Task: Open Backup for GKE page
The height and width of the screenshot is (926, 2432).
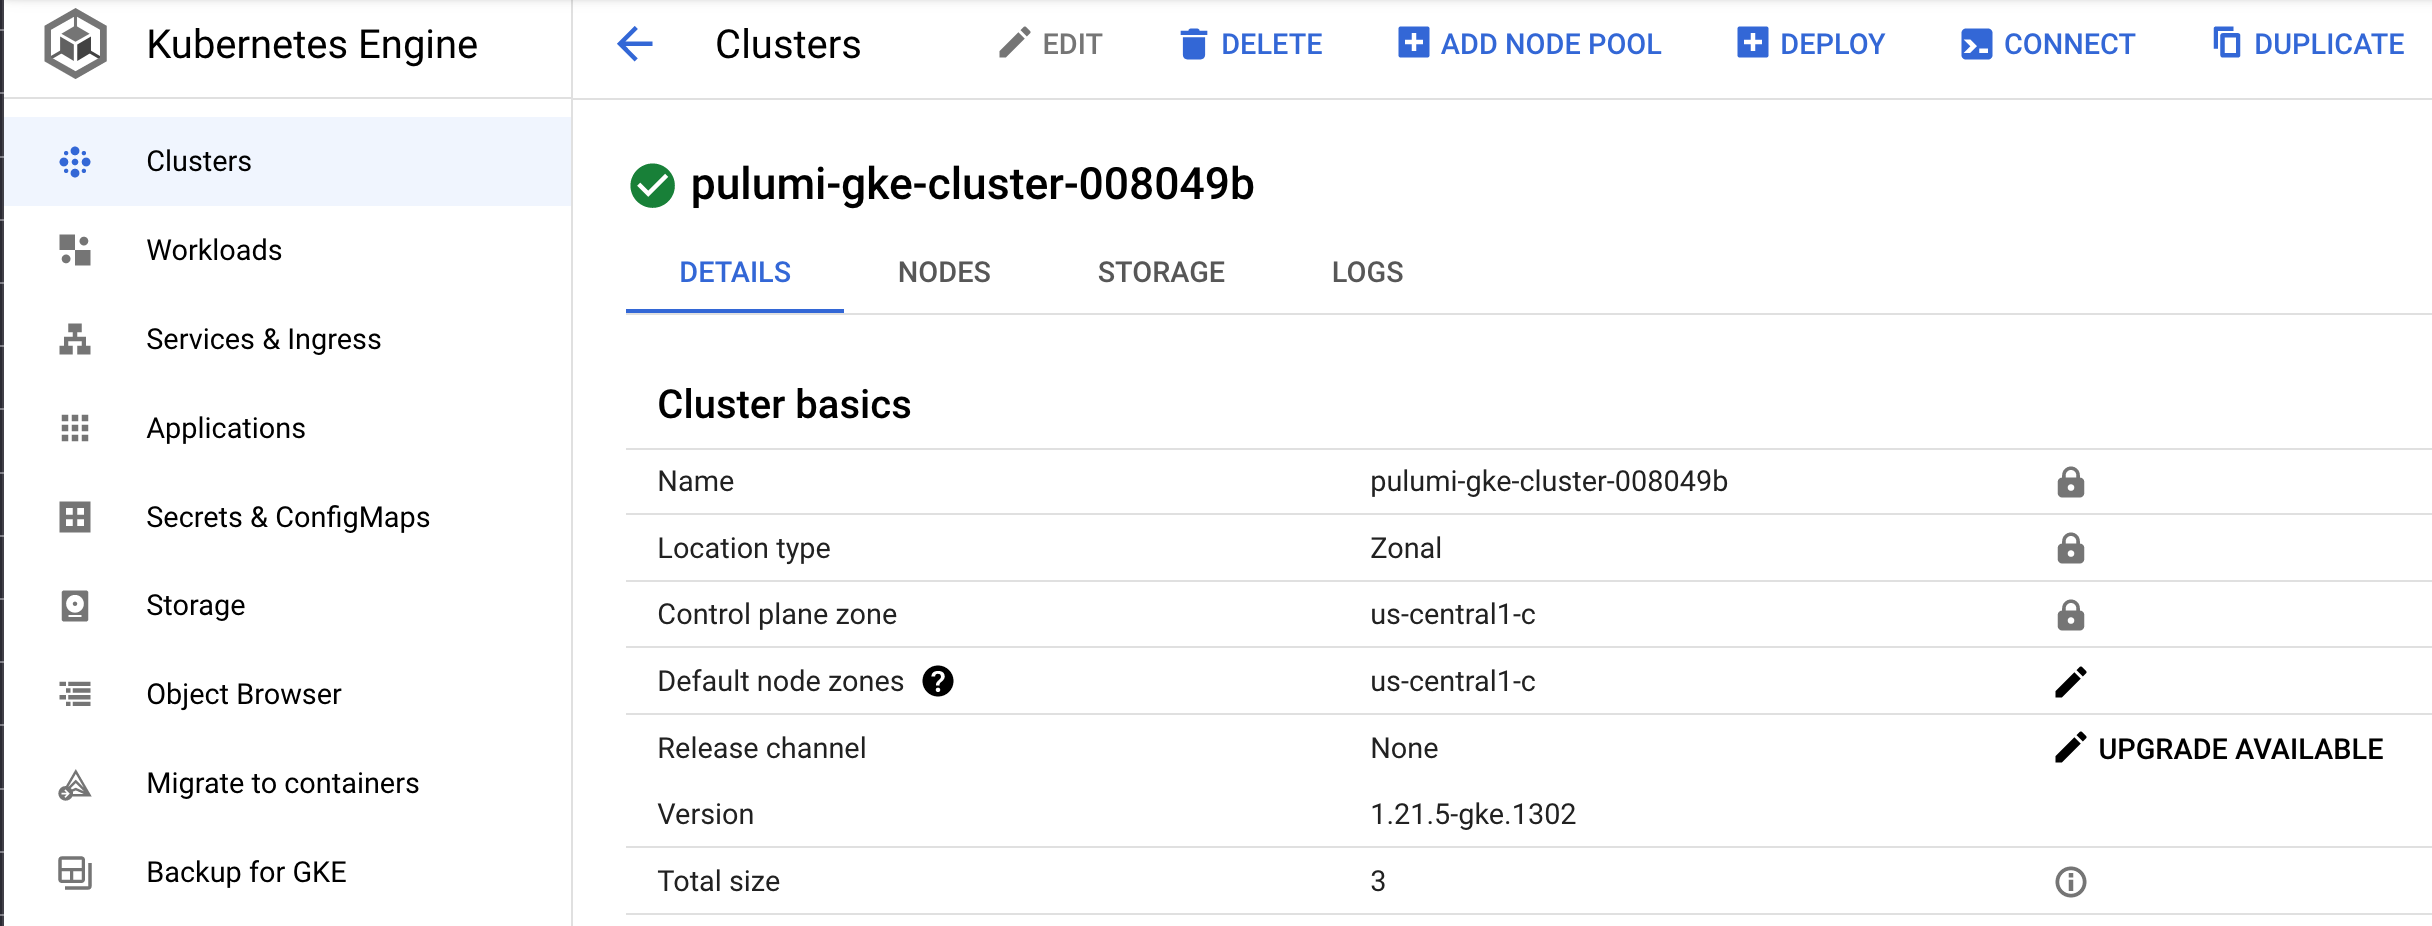Action: tap(288, 872)
